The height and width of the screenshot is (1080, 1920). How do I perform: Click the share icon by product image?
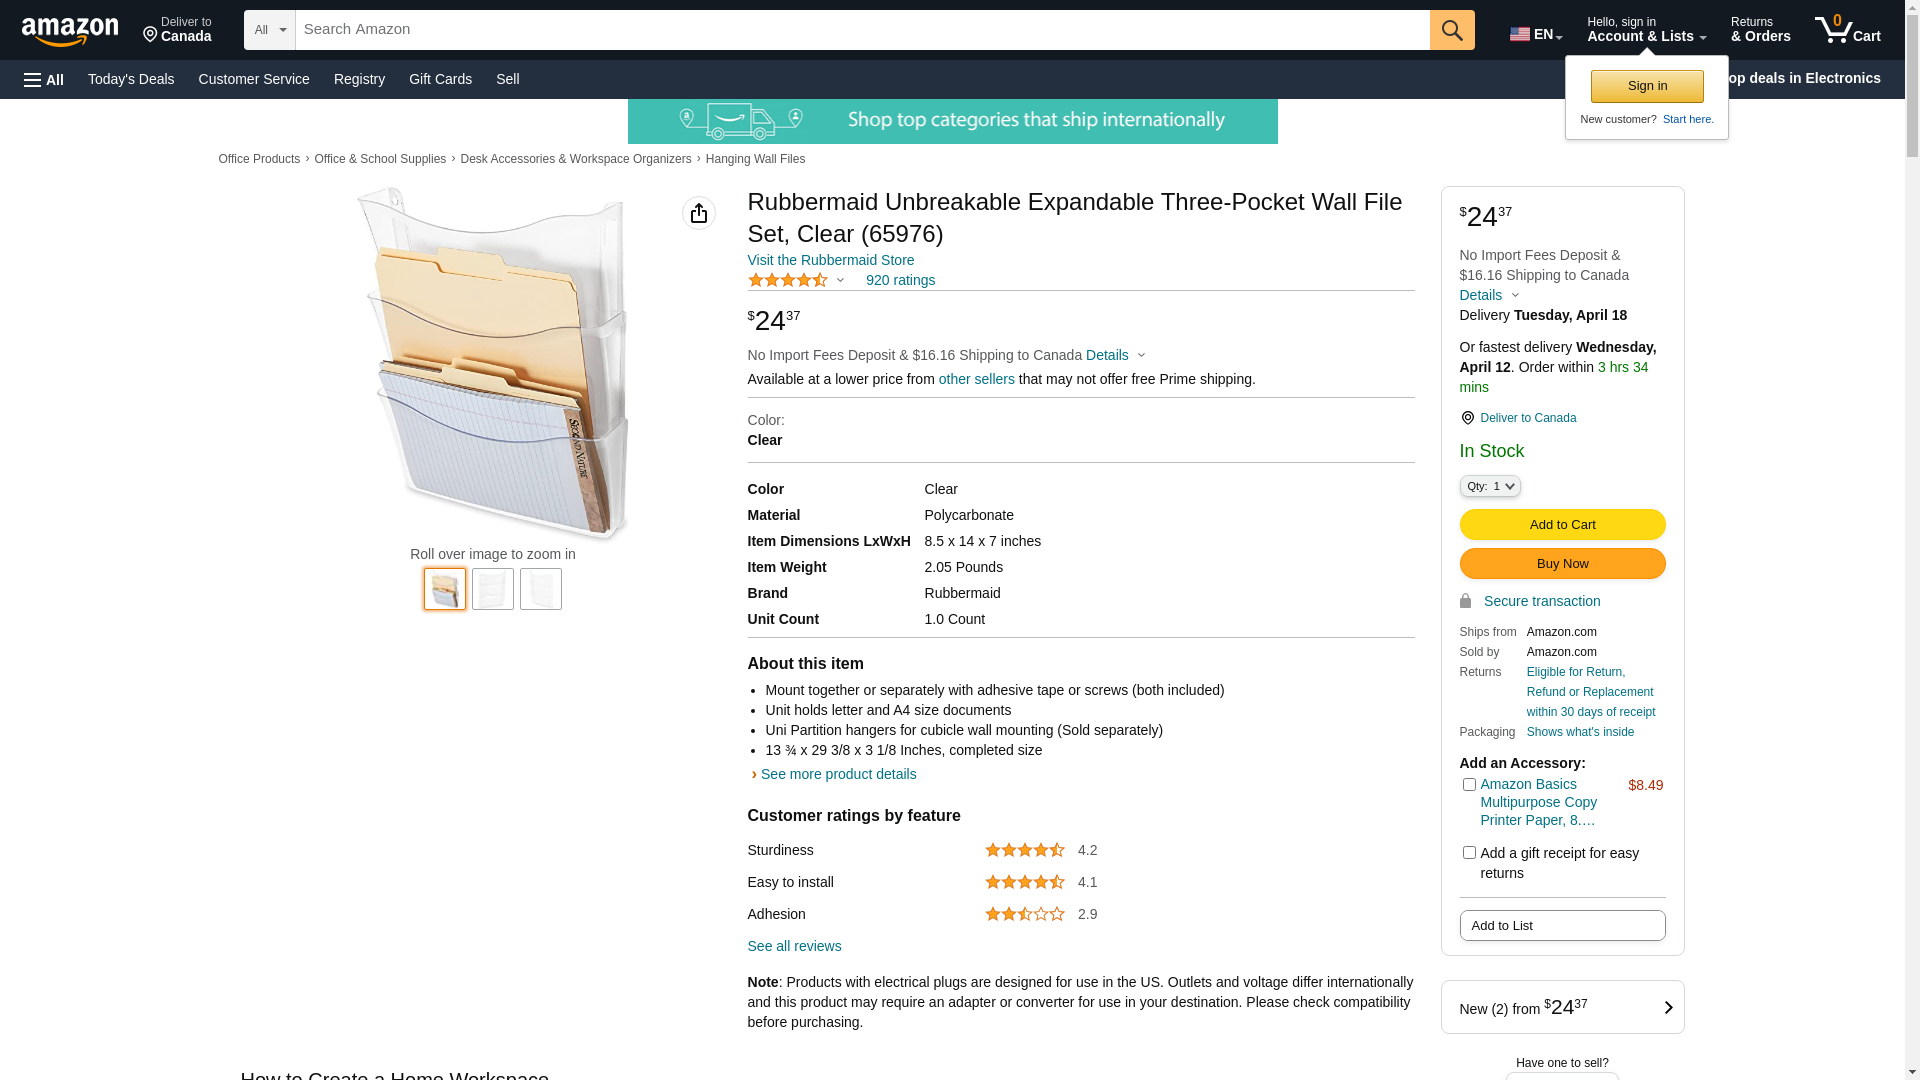pos(698,213)
